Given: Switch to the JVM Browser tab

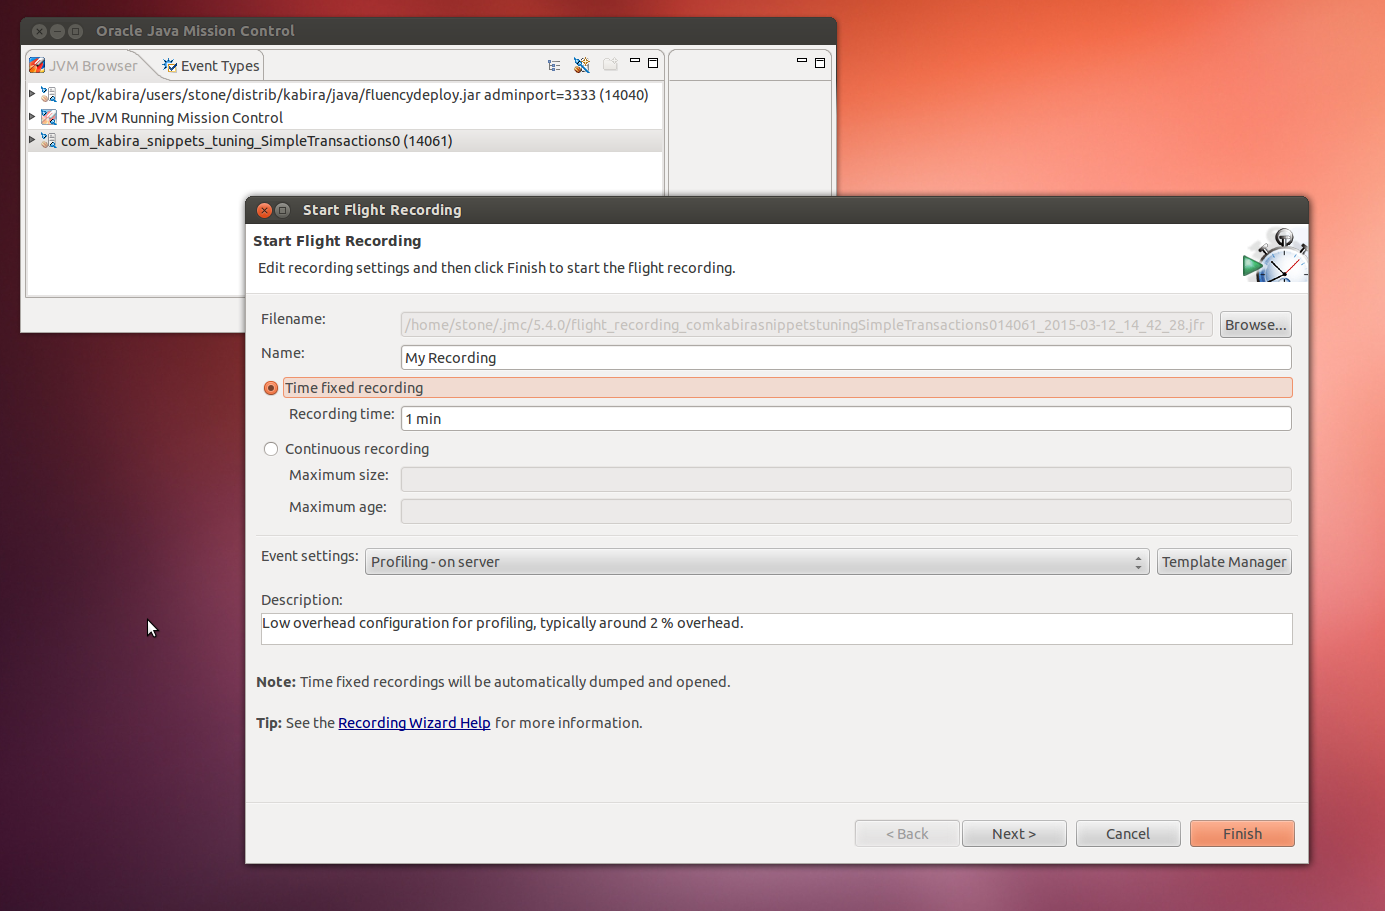Looking at the screenshot, I should [84, 66].
